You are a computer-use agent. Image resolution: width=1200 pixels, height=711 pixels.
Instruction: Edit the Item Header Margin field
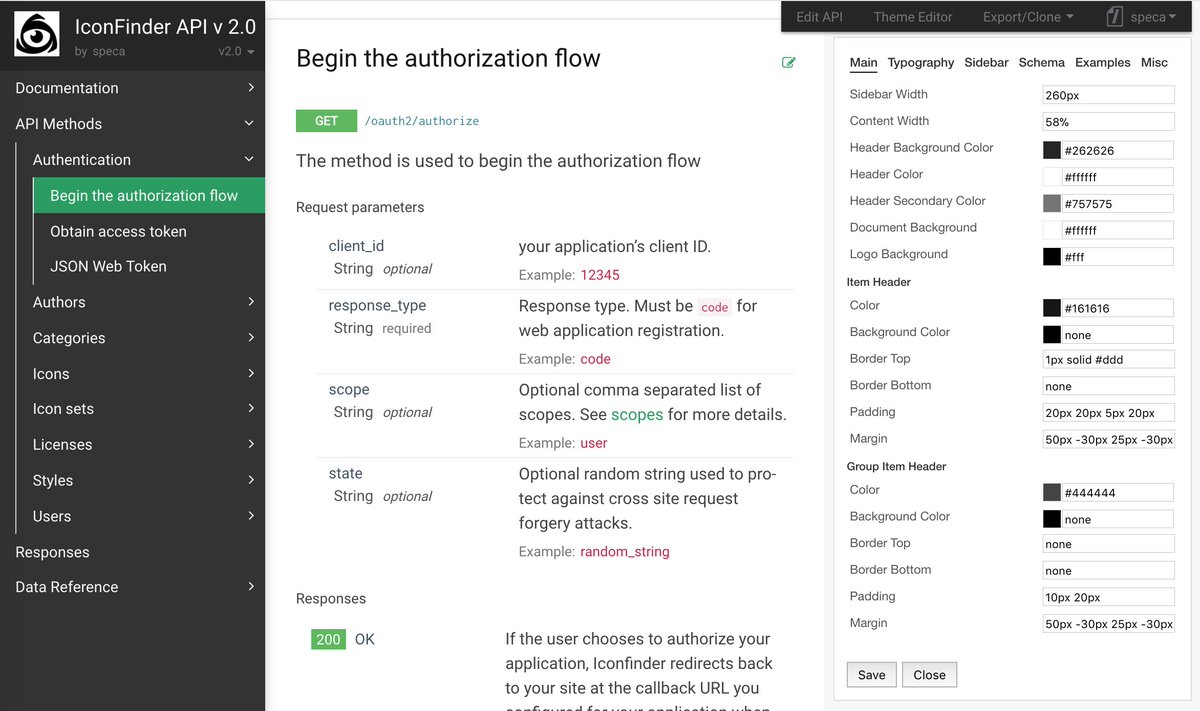click(x=1108, y=439)
